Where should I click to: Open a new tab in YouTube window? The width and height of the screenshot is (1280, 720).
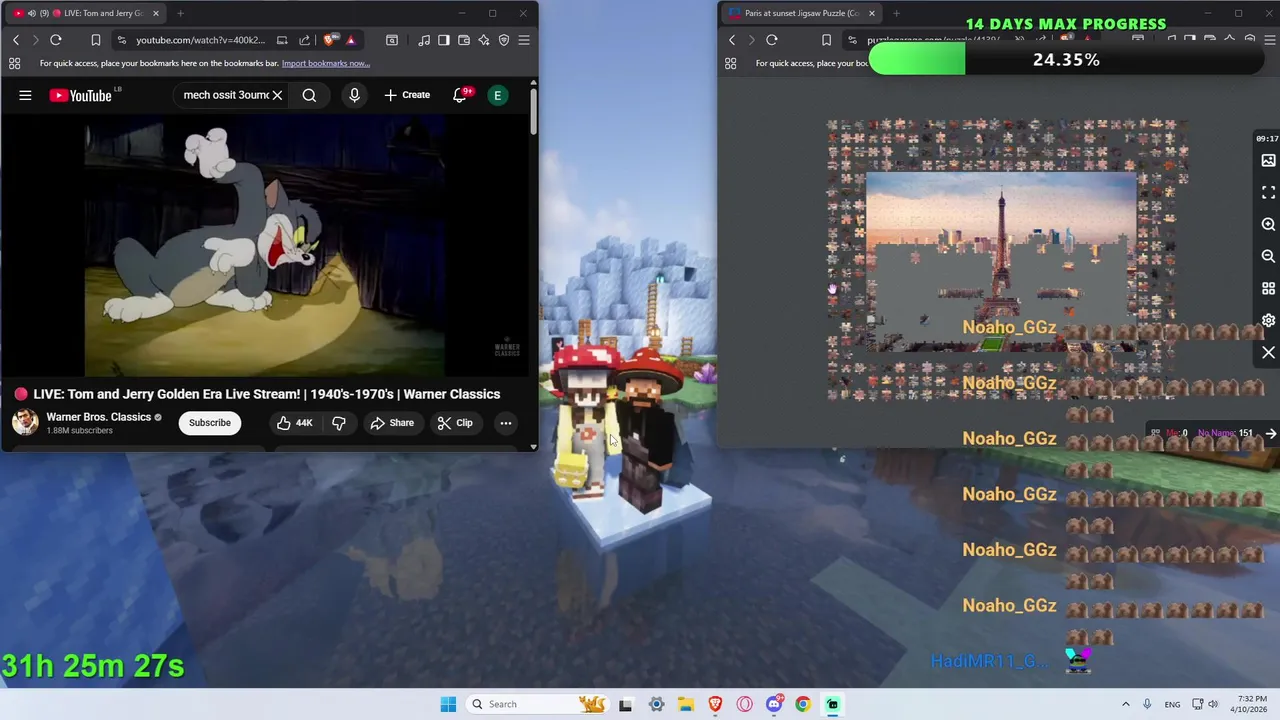pos(180,13)
